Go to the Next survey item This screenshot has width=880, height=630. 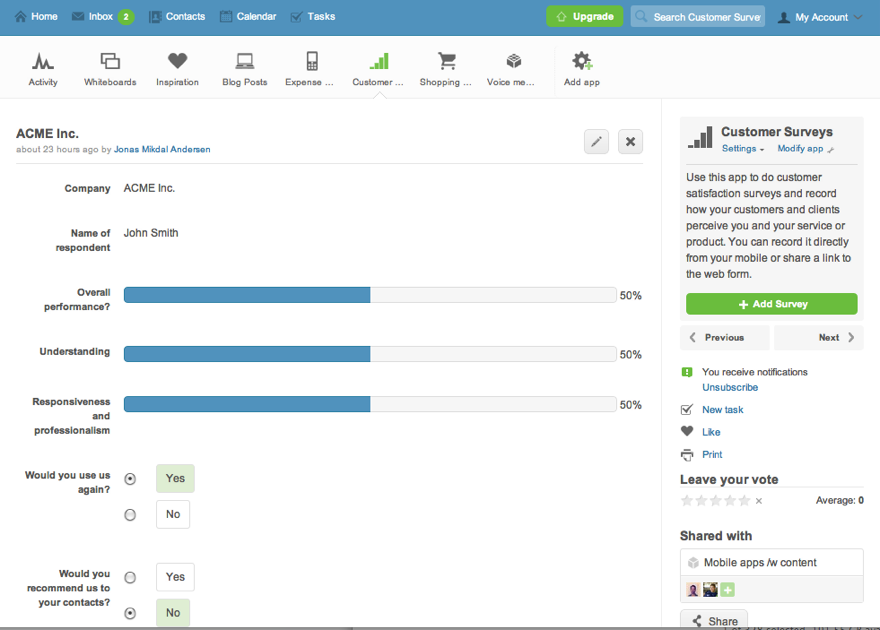coord(818,338)
